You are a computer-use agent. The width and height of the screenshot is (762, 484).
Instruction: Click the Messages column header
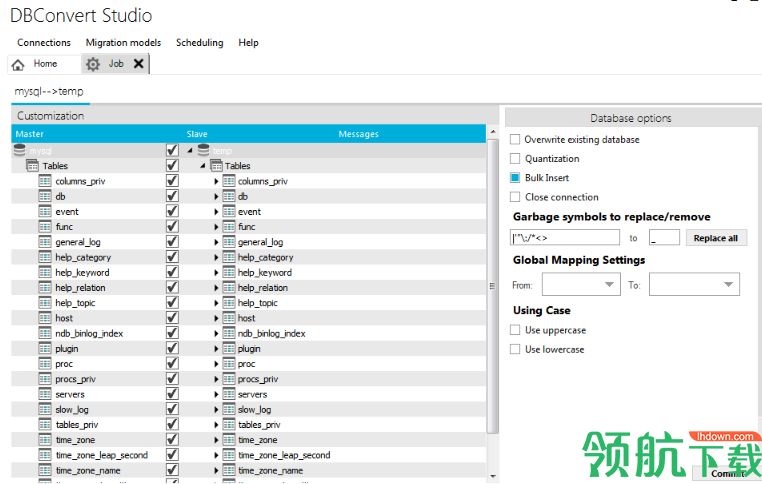[x=358, y=134]
